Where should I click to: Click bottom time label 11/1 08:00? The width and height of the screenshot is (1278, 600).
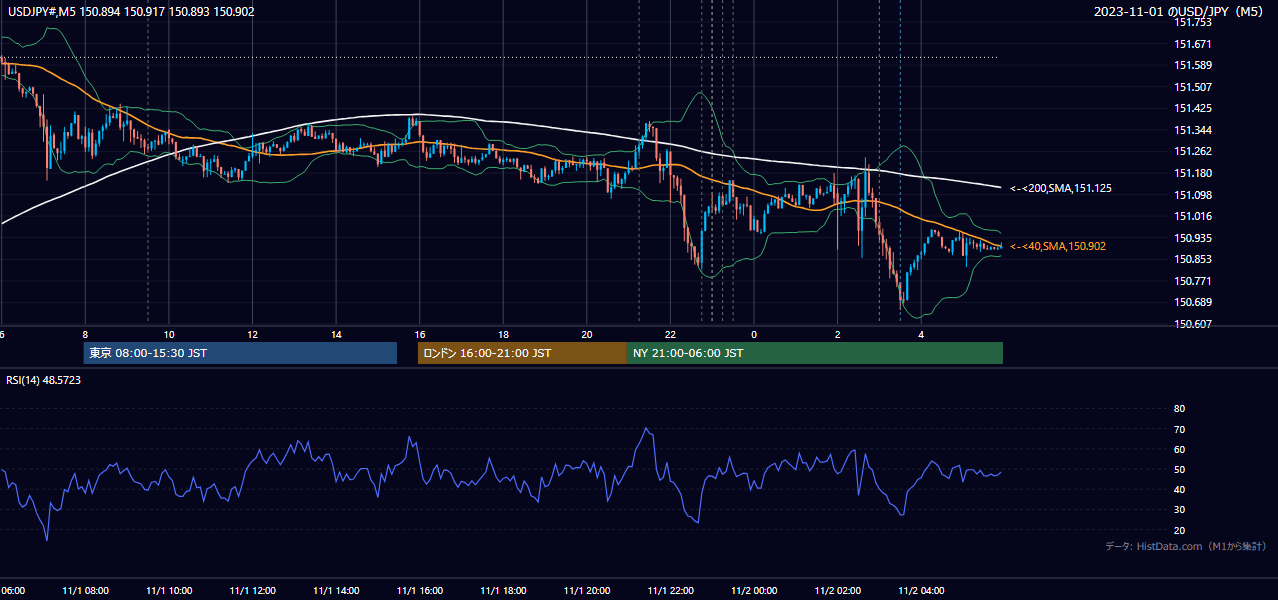click(85, 591)
